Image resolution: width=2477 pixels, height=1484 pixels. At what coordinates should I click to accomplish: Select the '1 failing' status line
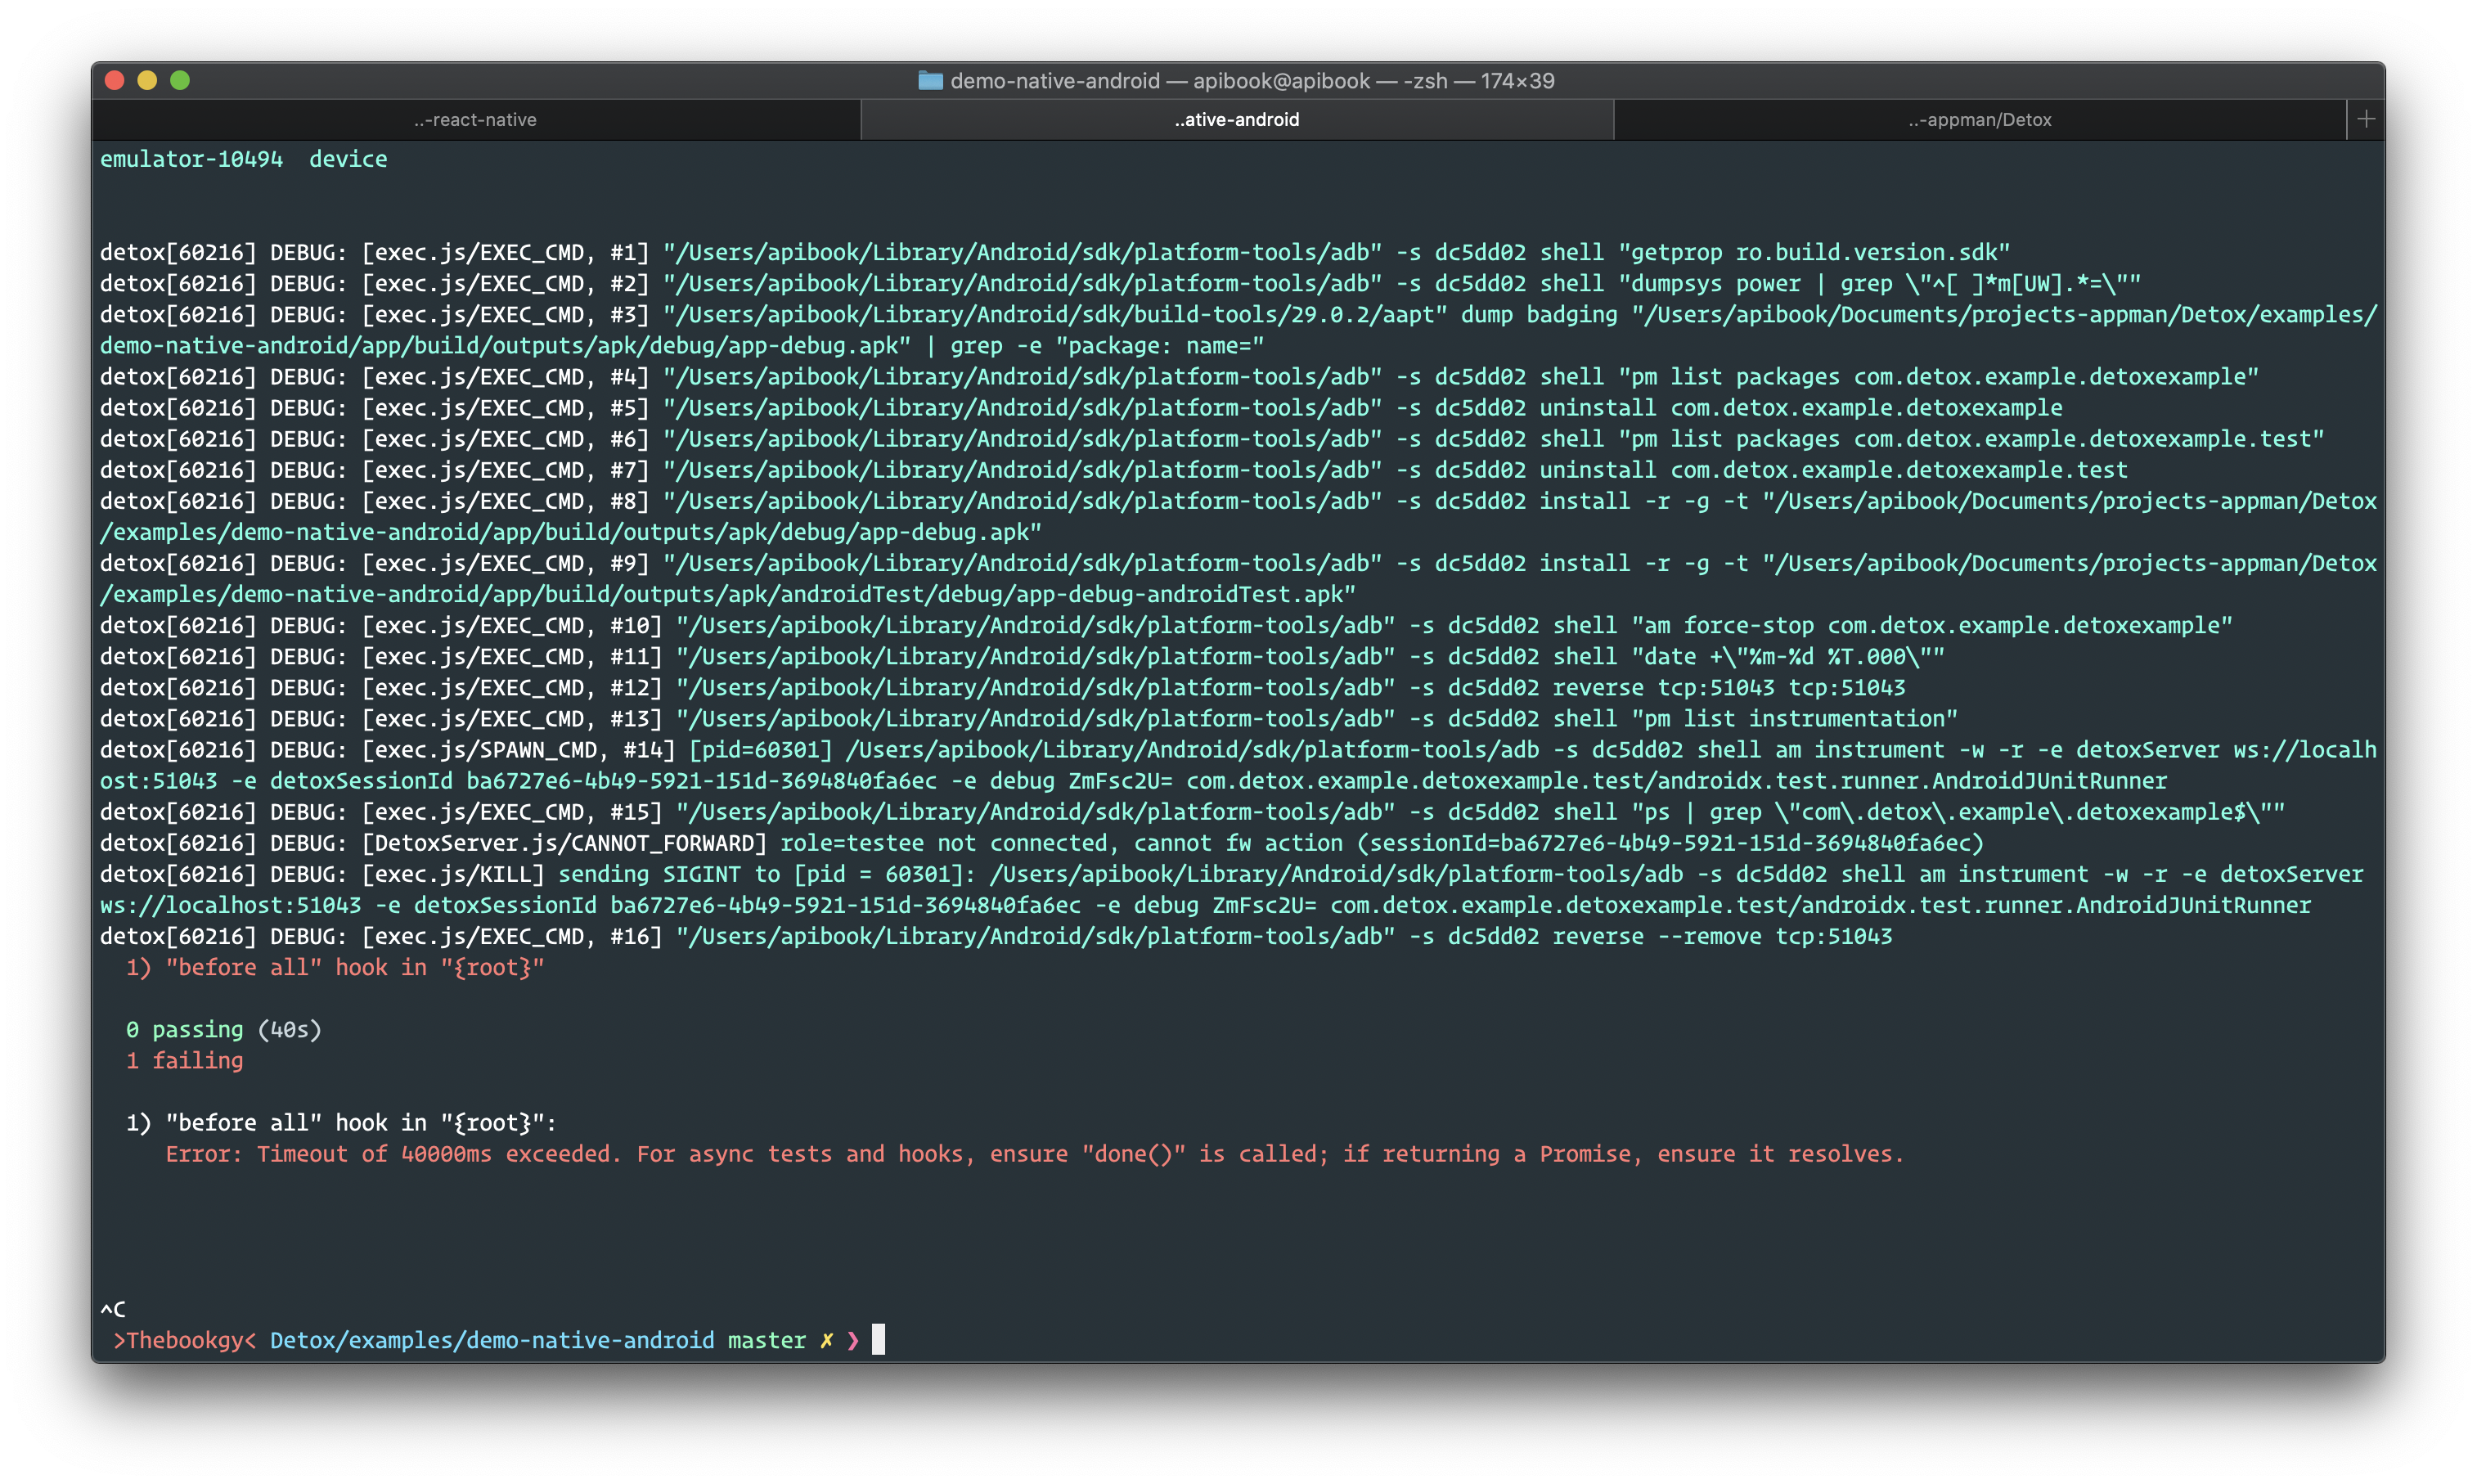tap(184, 1060)
